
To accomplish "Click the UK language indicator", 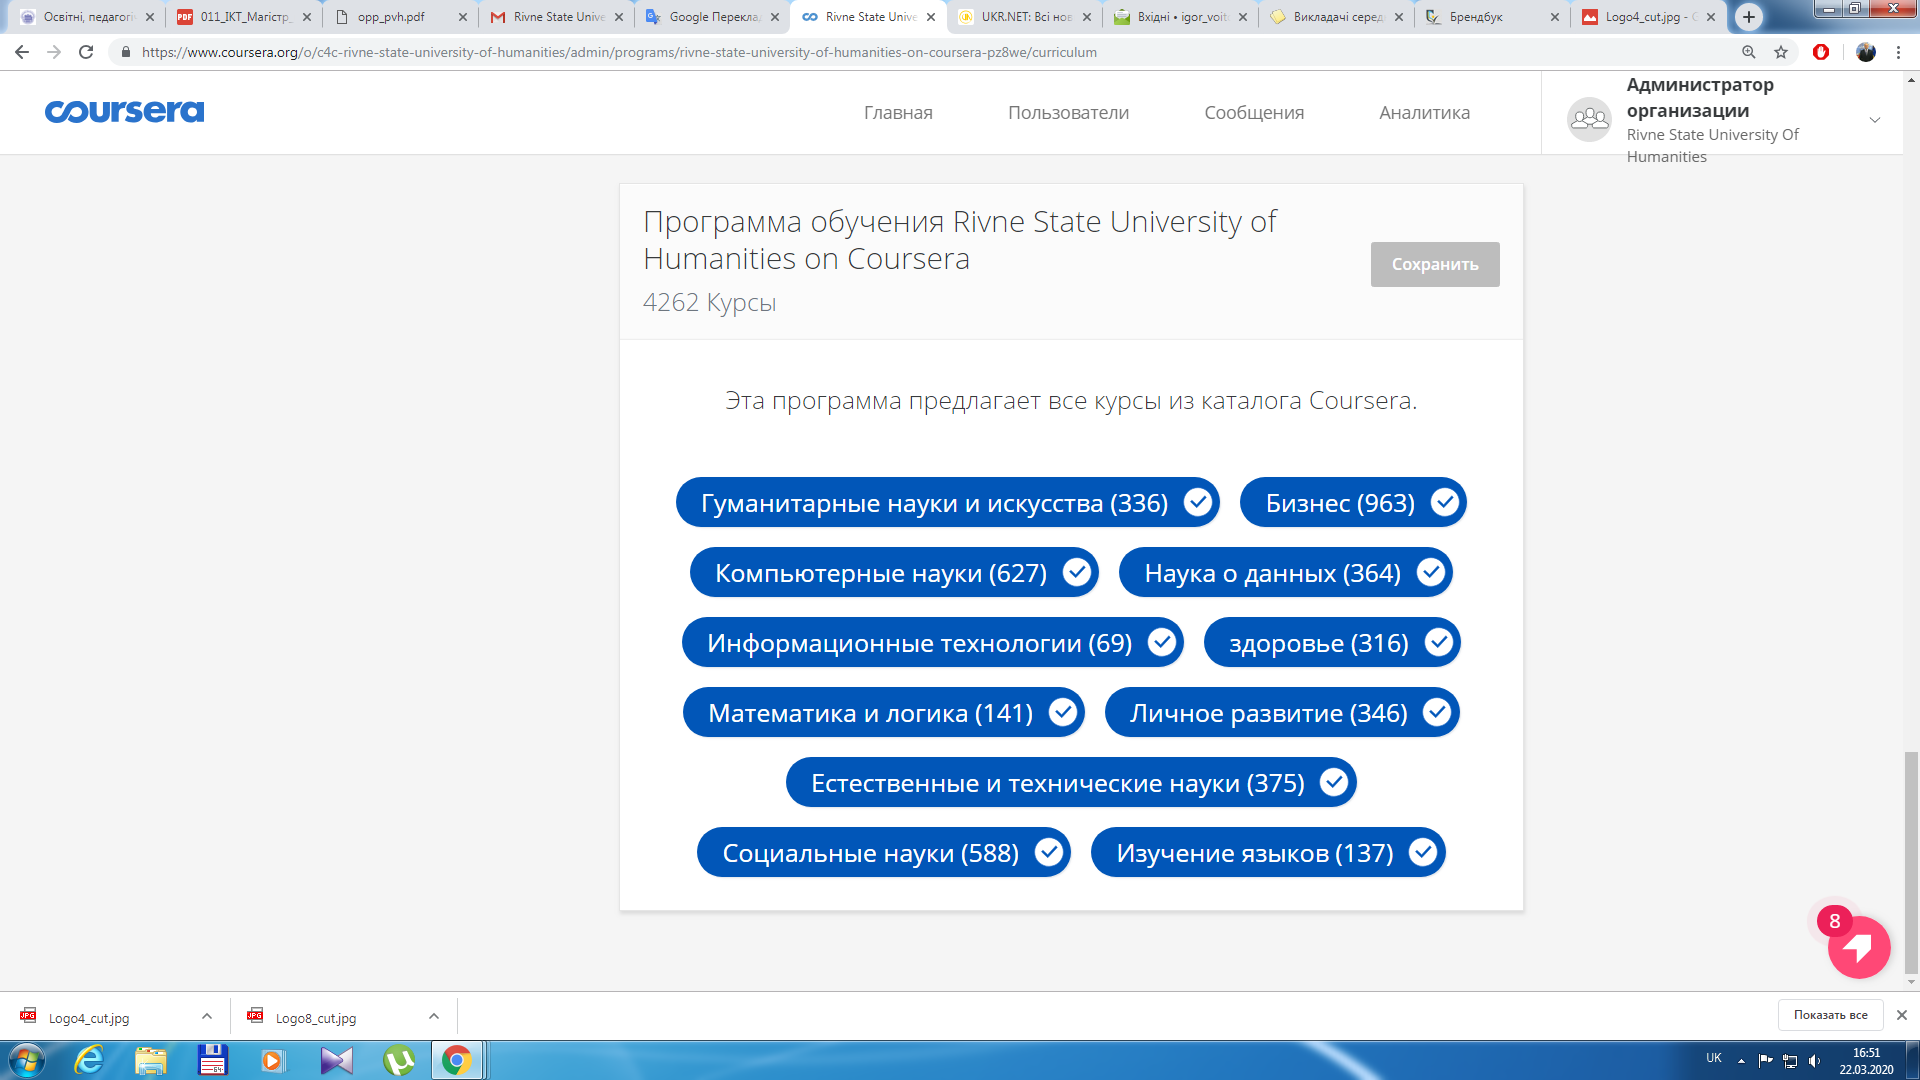I will coord(1714,1058).
